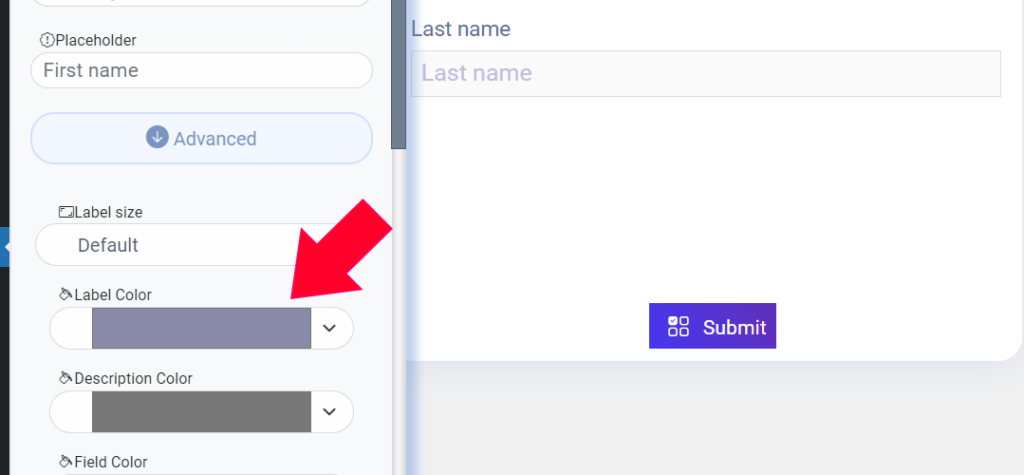Click the Label size icon
Viewport: 1024px width, 475px height.
(66, 212)
